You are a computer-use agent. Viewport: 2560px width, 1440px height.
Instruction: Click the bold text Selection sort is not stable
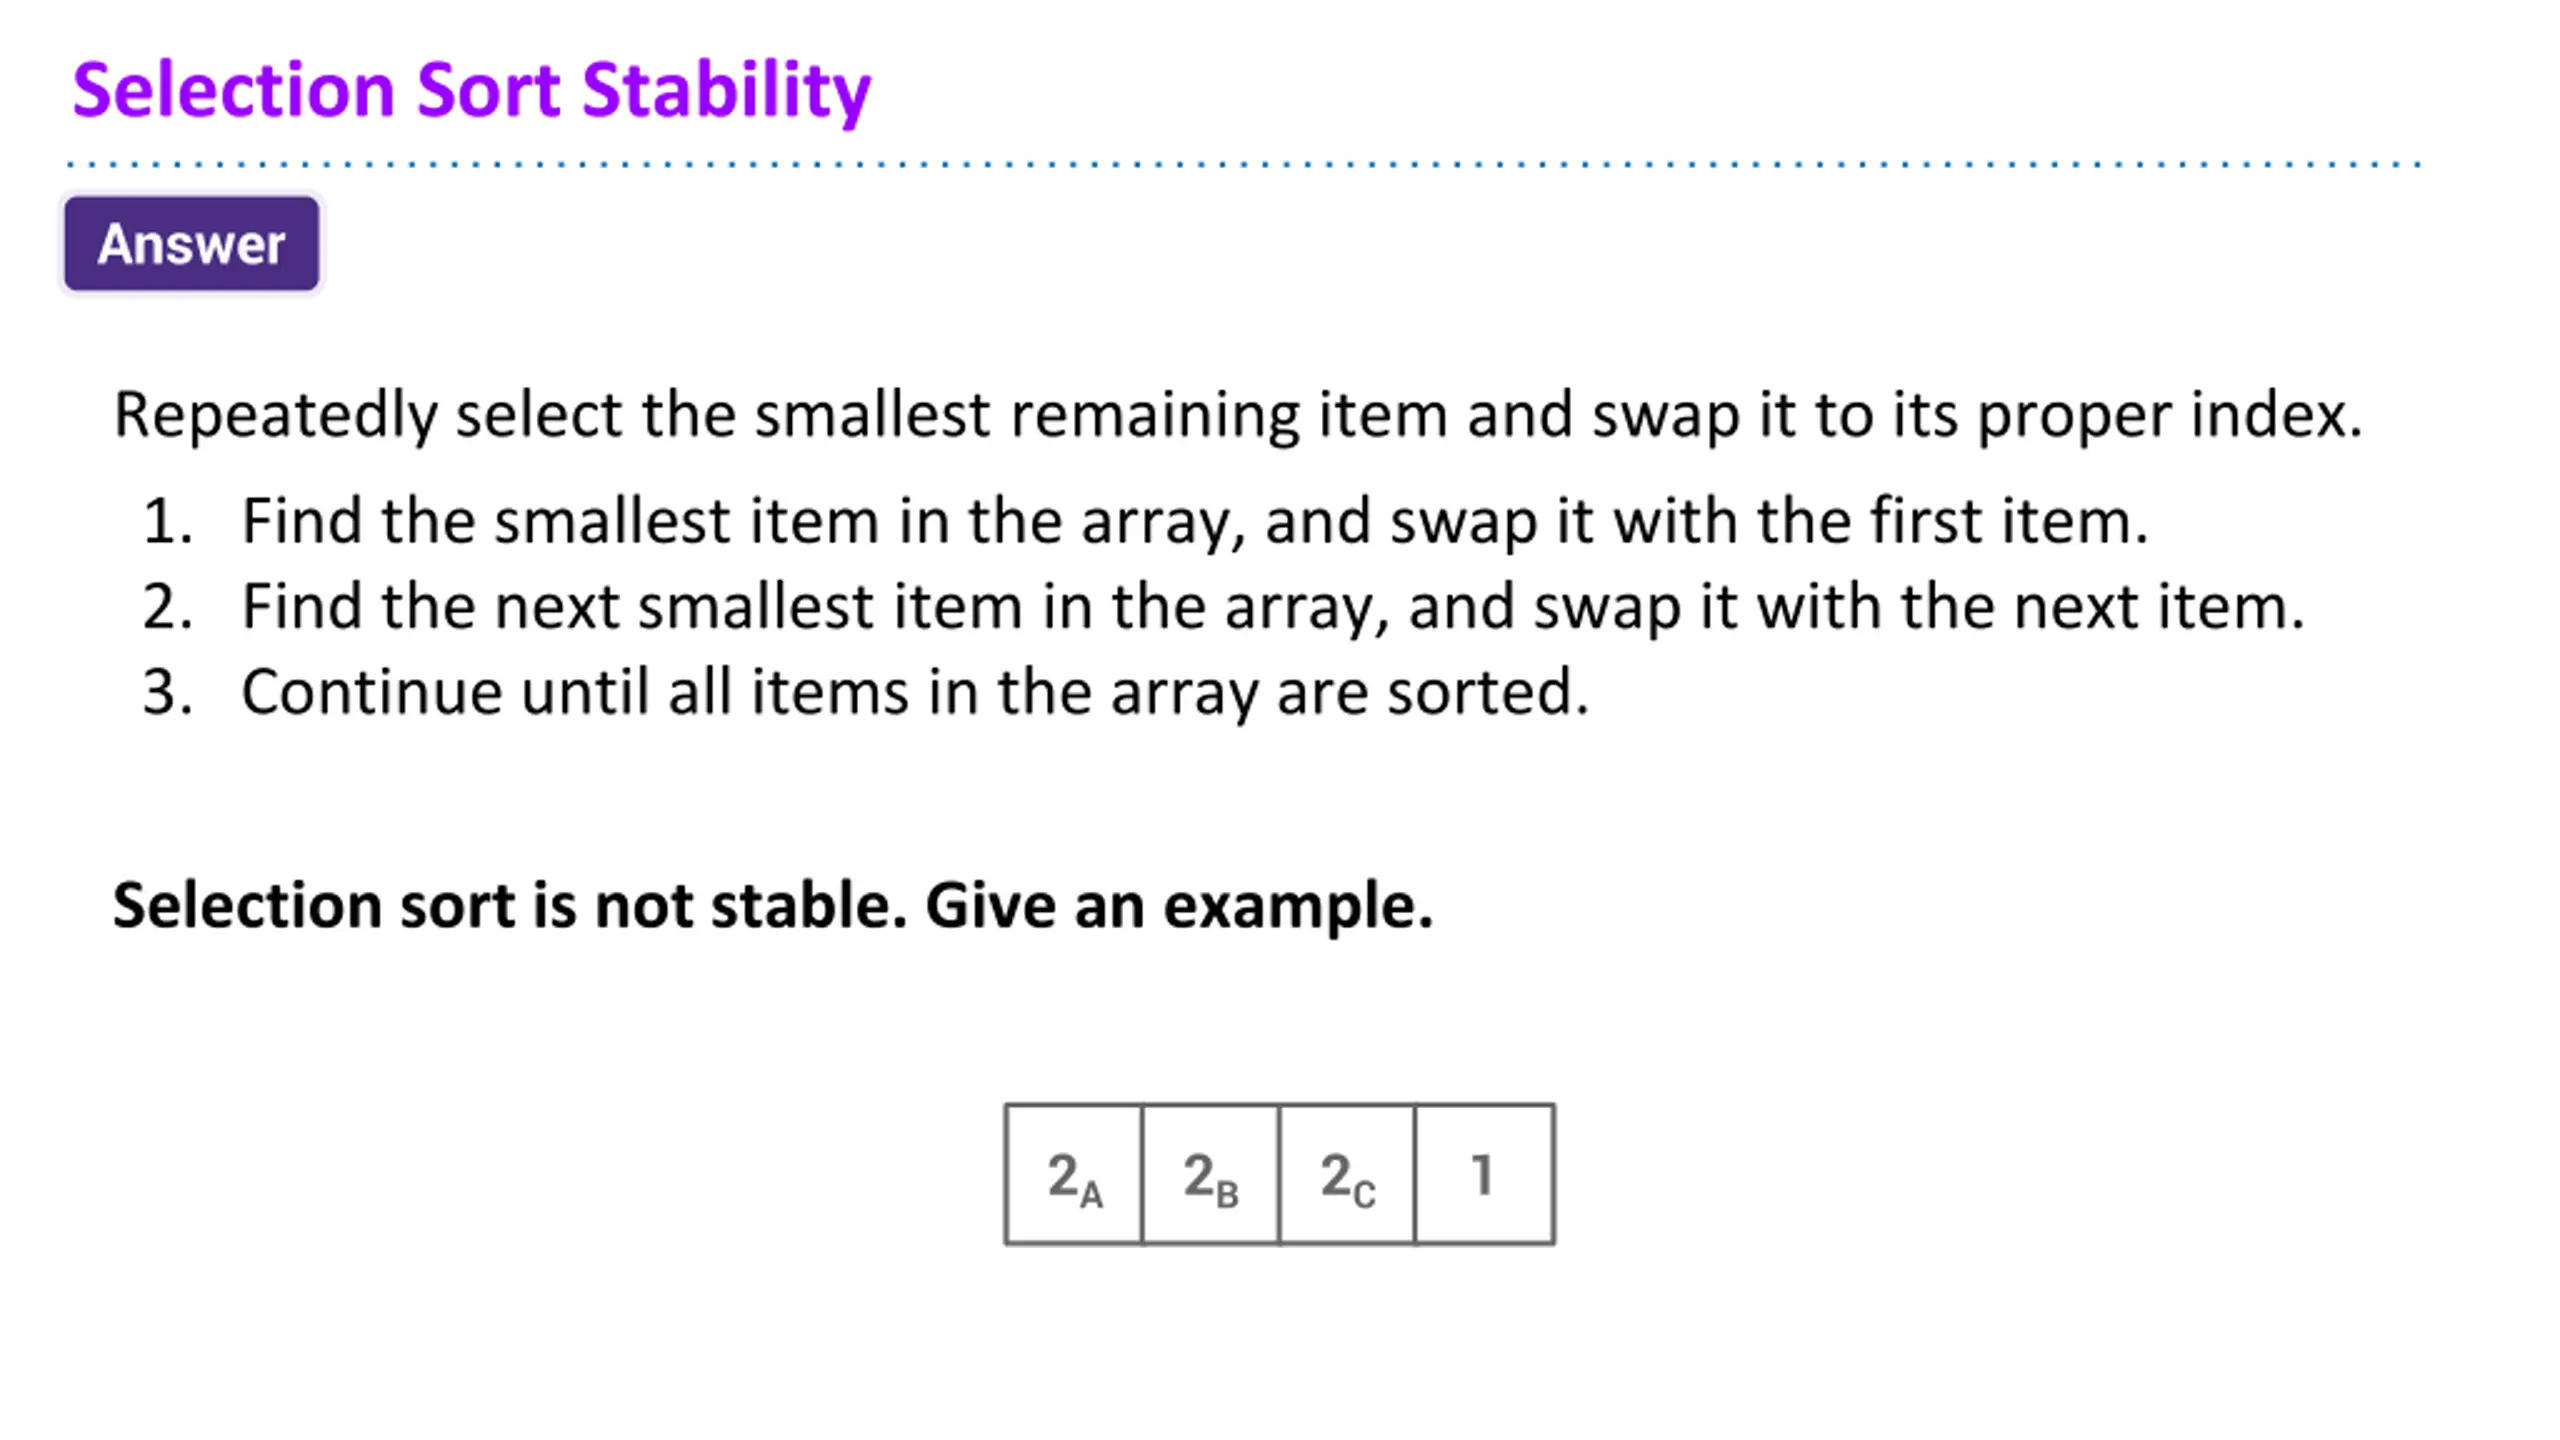[x=510, y=905]
